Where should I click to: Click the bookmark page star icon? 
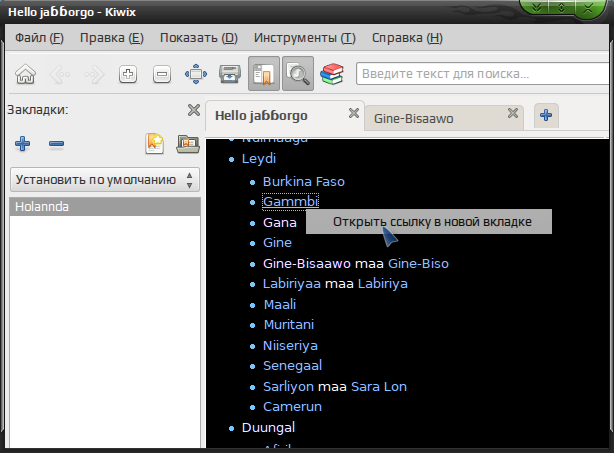tap(154, 144)
